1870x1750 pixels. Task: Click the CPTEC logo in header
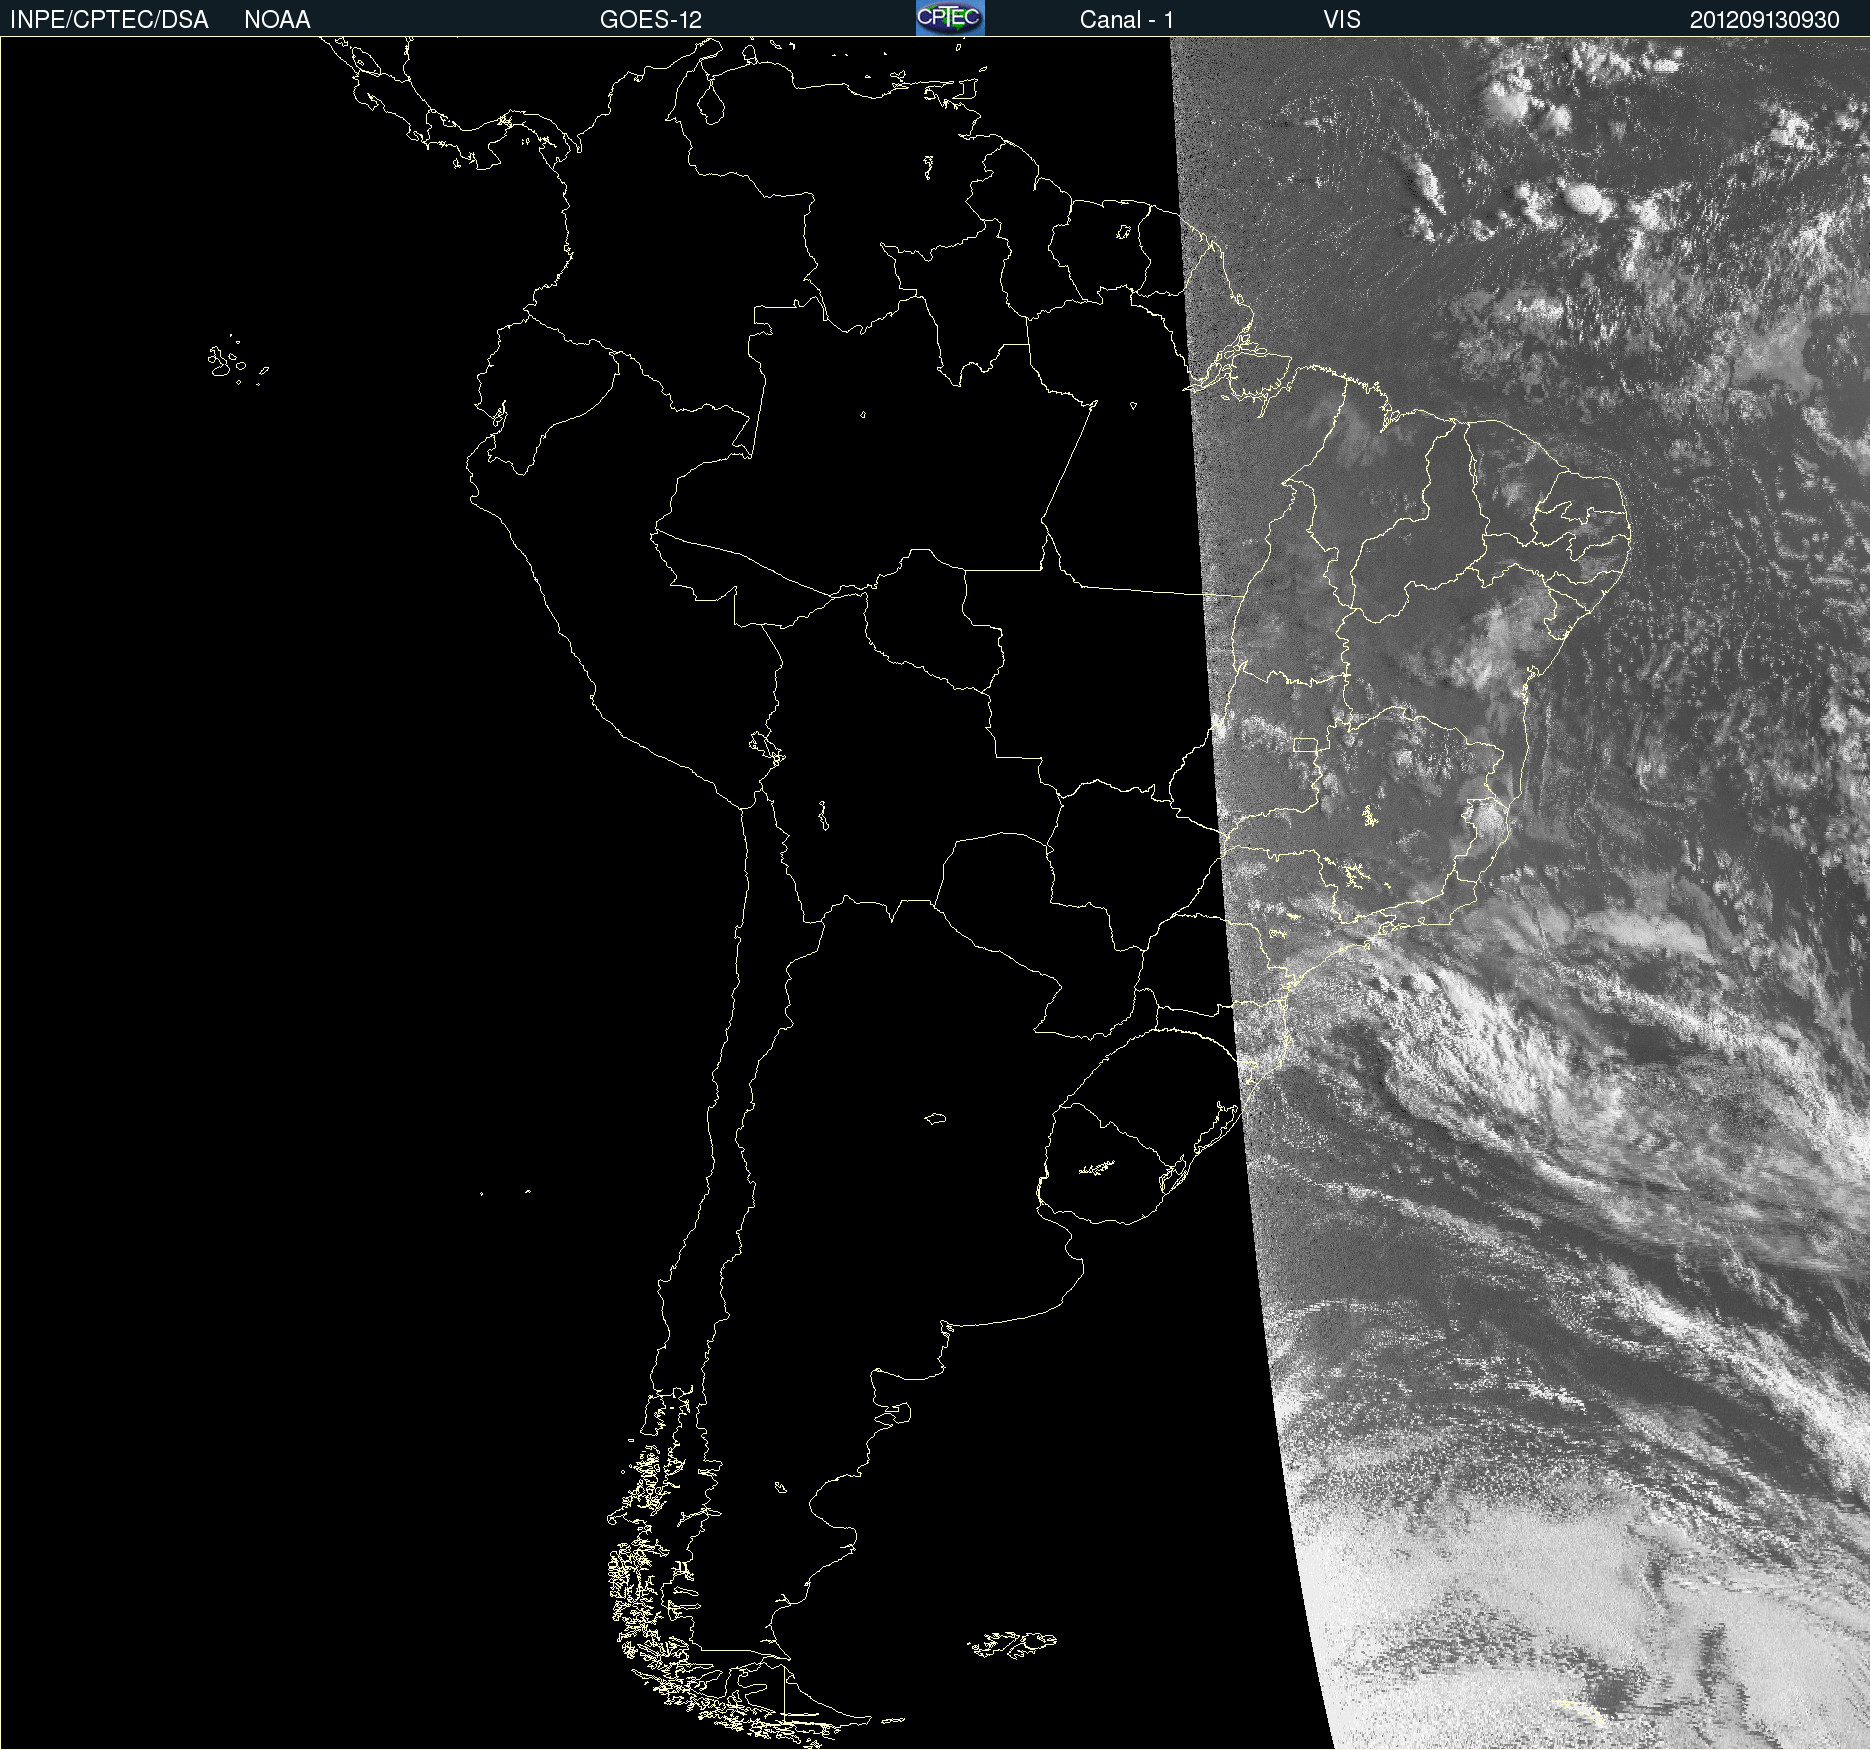tap(950, 18)
